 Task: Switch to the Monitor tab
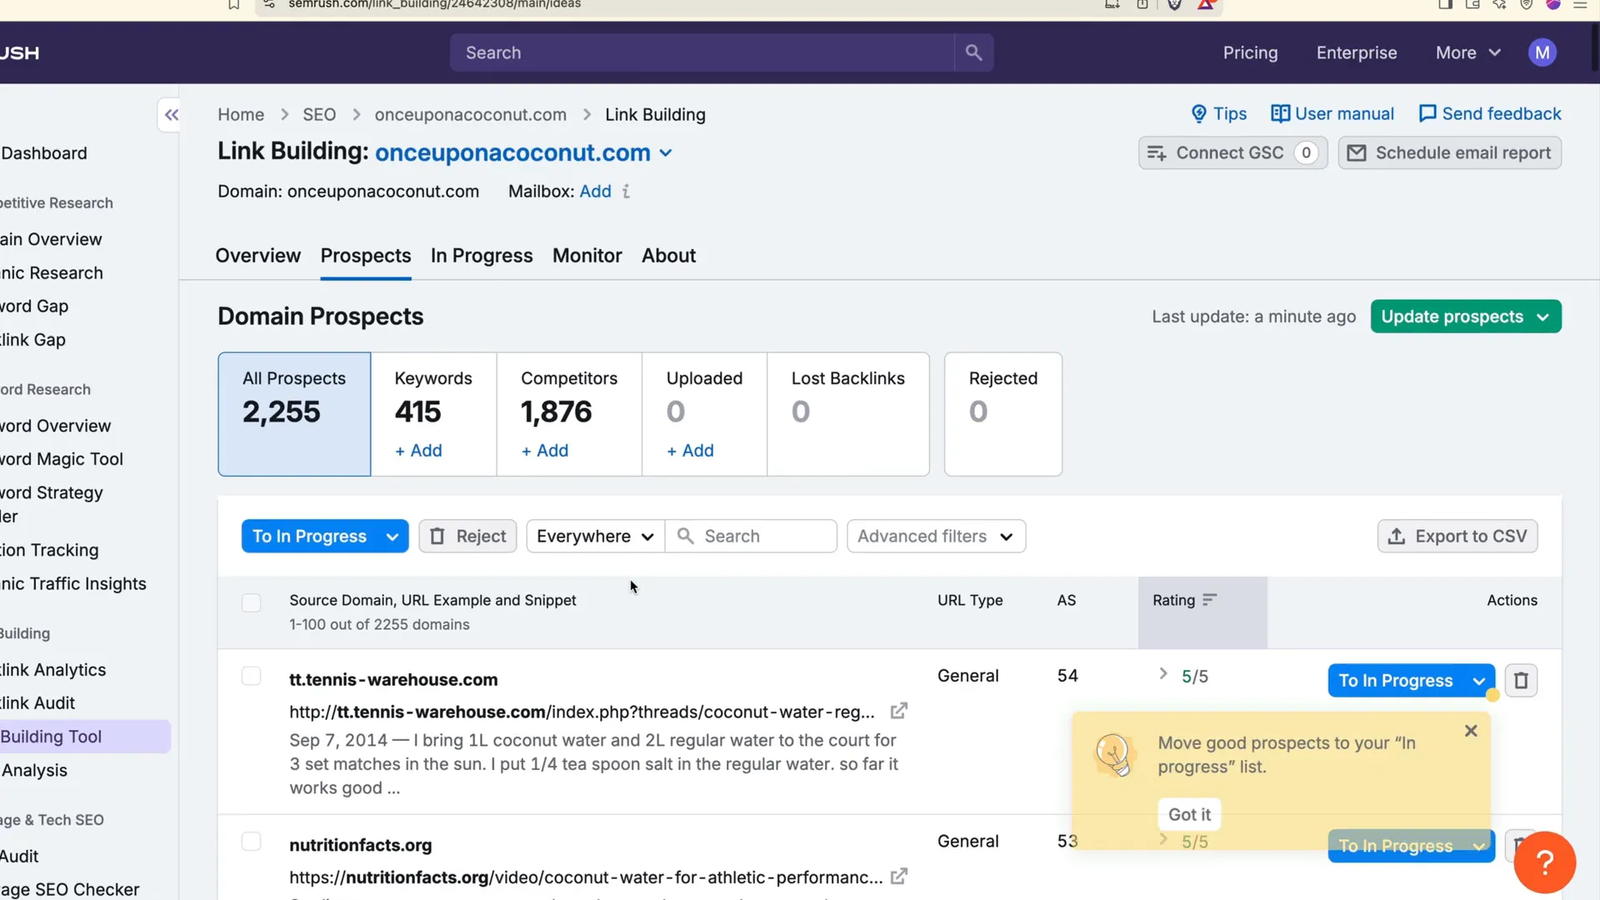pyautogui.click(x=587, y=256)
